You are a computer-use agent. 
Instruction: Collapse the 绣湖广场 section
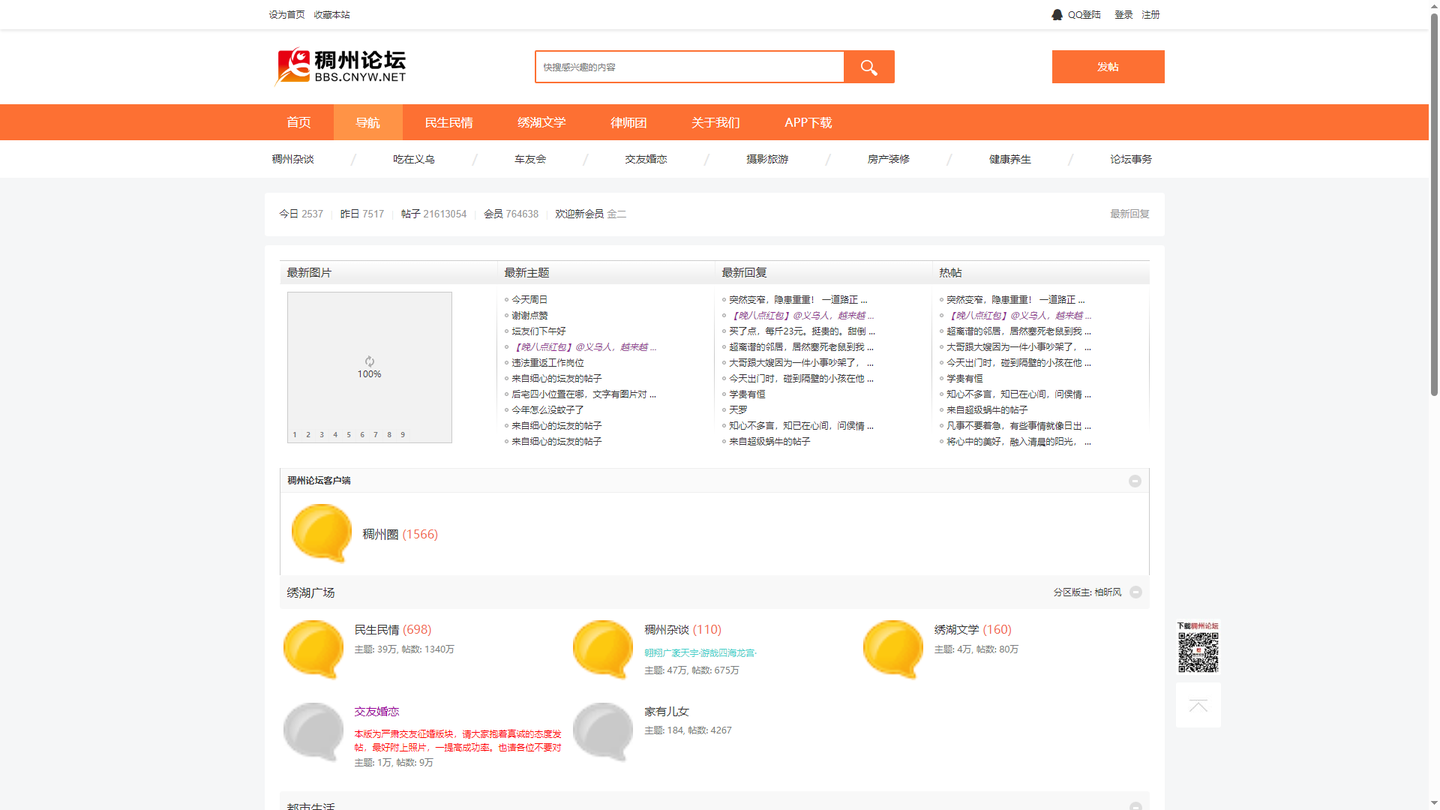click(1136, 592)
